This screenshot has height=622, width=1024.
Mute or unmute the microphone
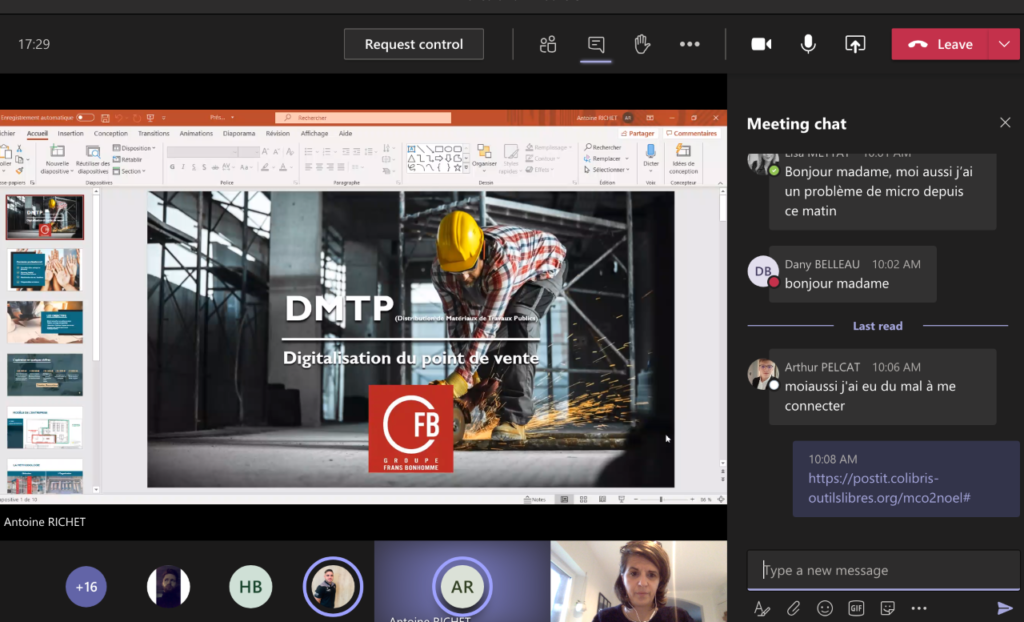pyautogui.click(x=808, y=44)
